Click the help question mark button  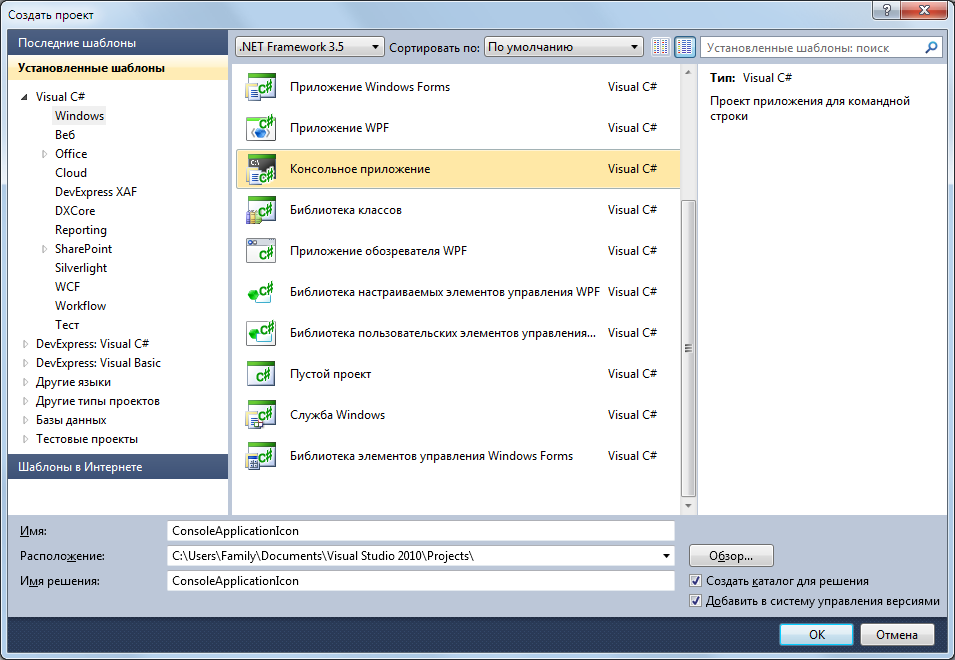click(x=886, y=10)
